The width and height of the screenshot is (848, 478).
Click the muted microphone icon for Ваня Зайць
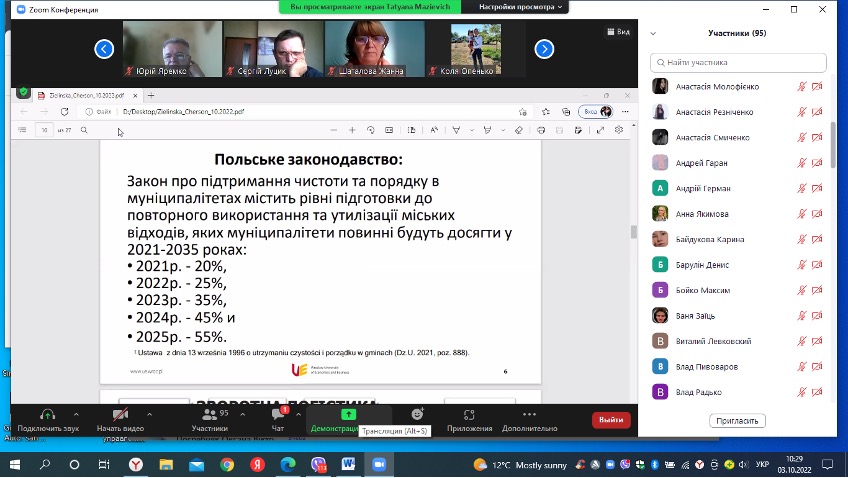801,315
